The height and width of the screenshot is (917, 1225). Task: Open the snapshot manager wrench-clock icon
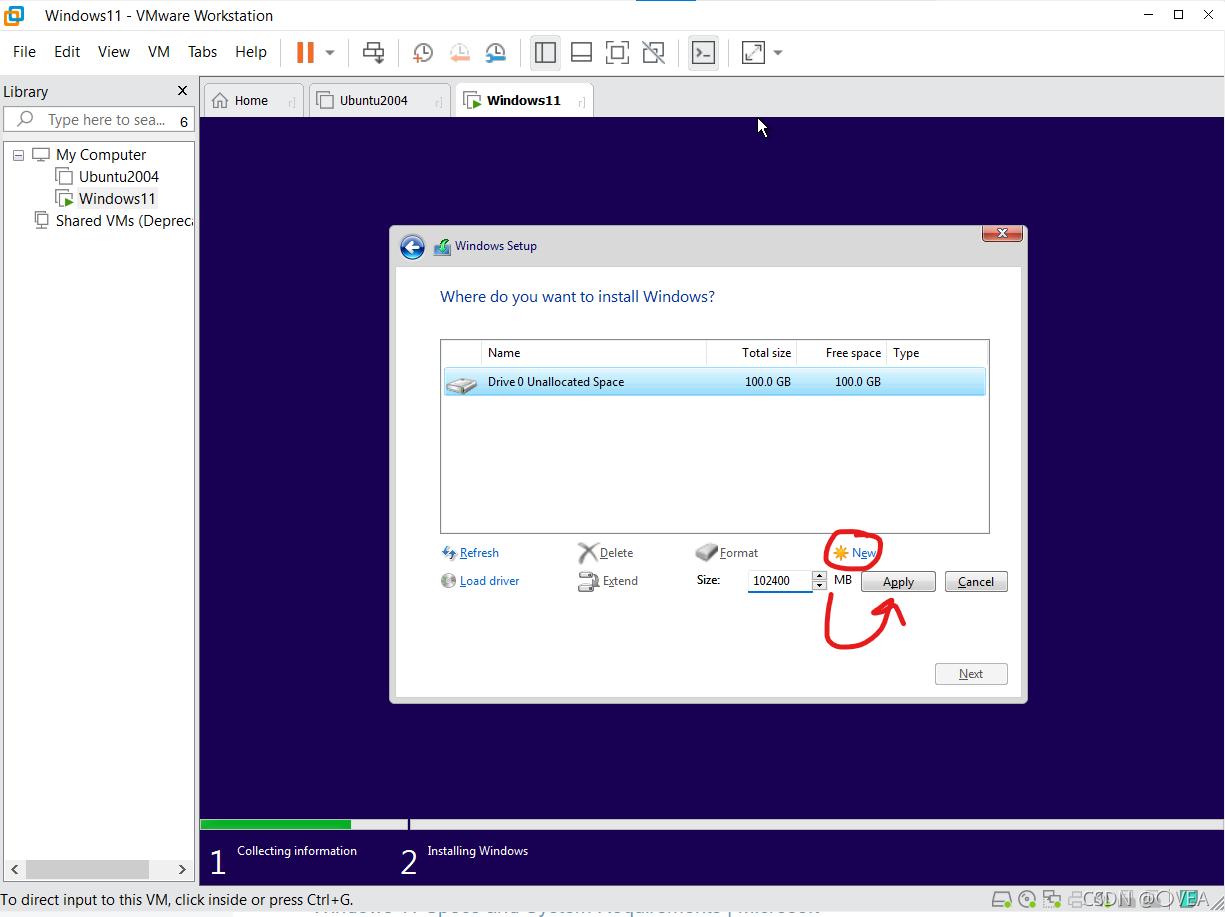495,52
